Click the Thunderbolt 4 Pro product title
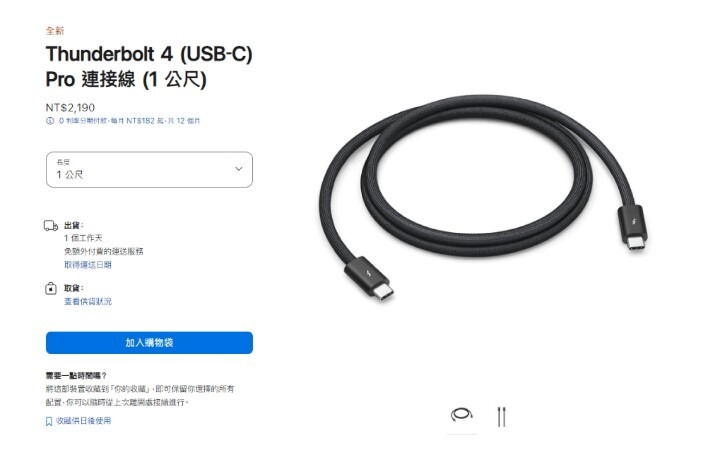 tap(149, 67)
